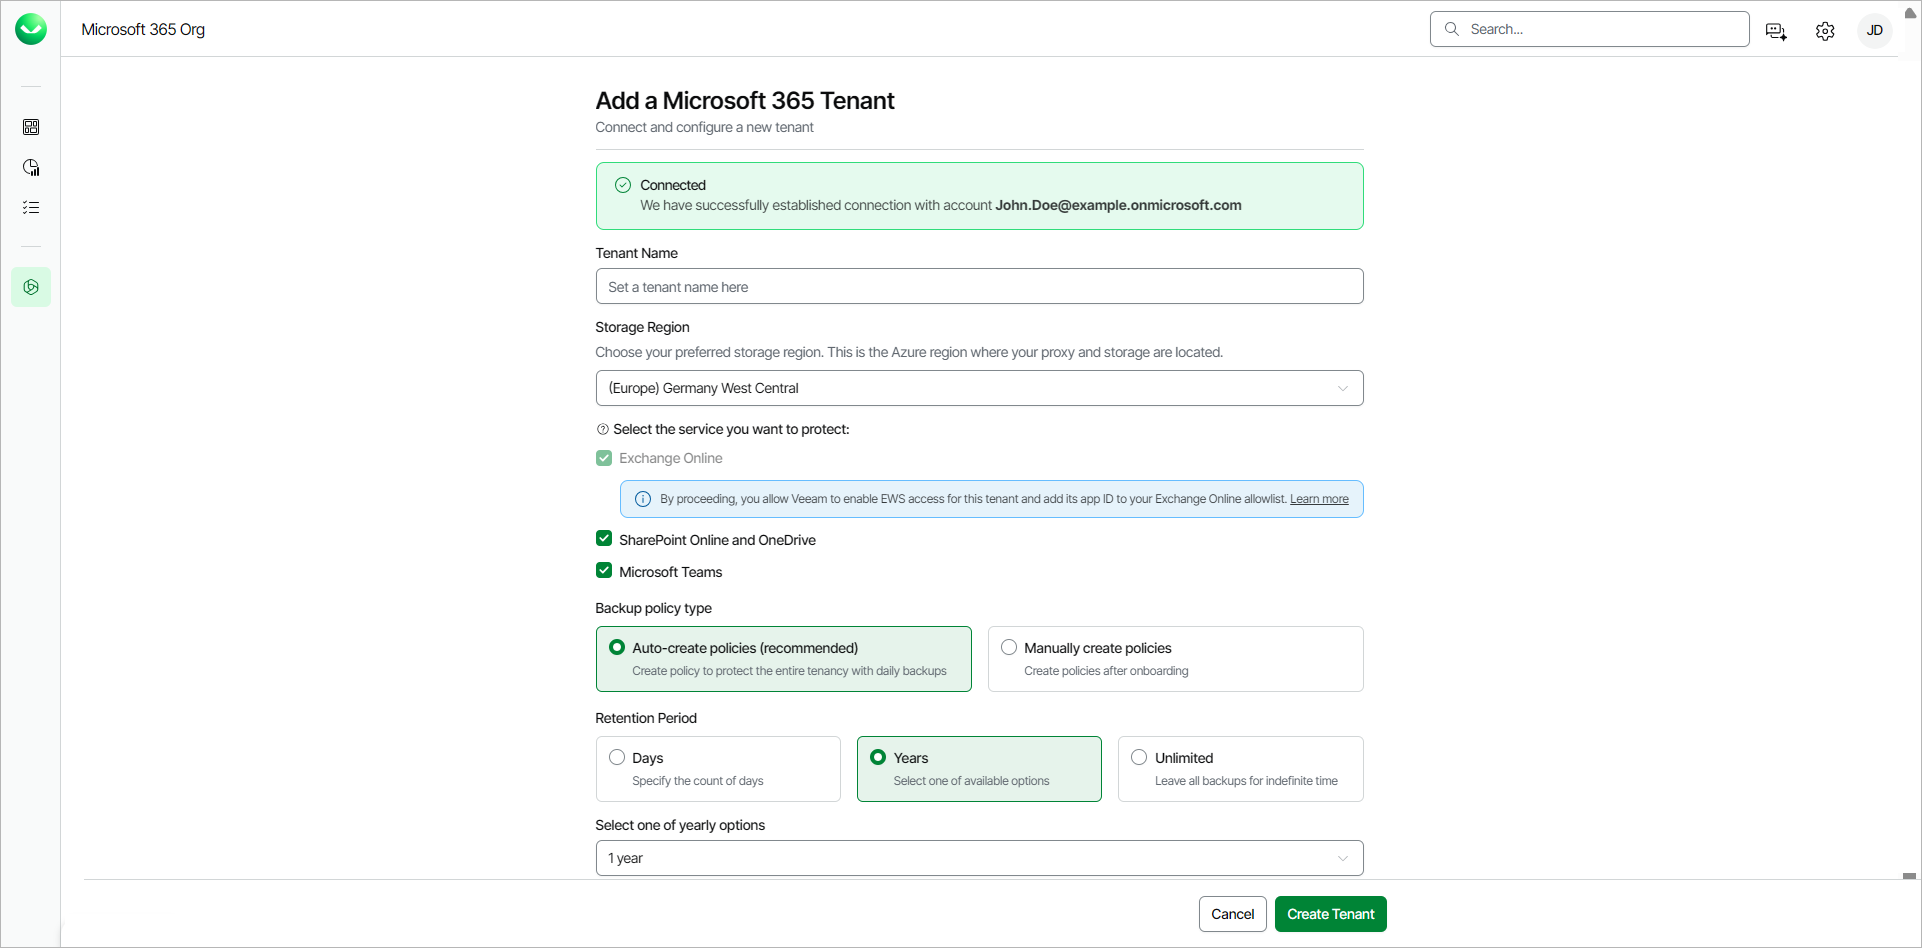Screen dimensions: 1922x948
Task: Open the JD user avatar menu
Action: 1875,30
